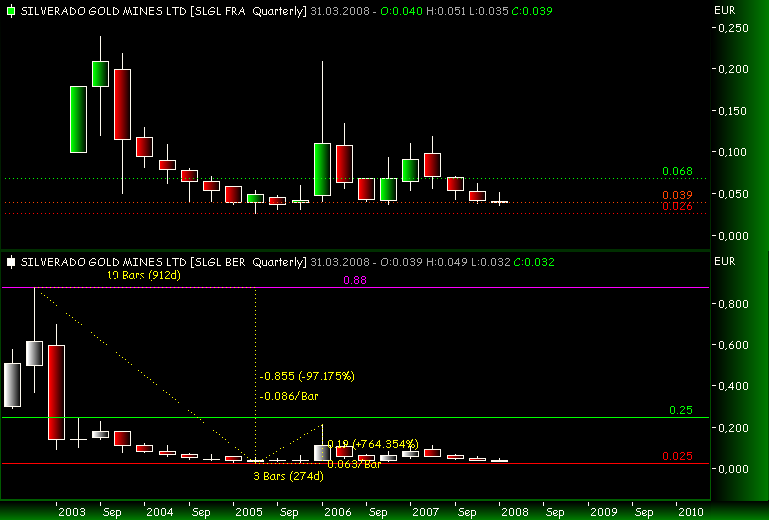
Task: Click the 0,800 price scale label
Action: tap(733, 304)
